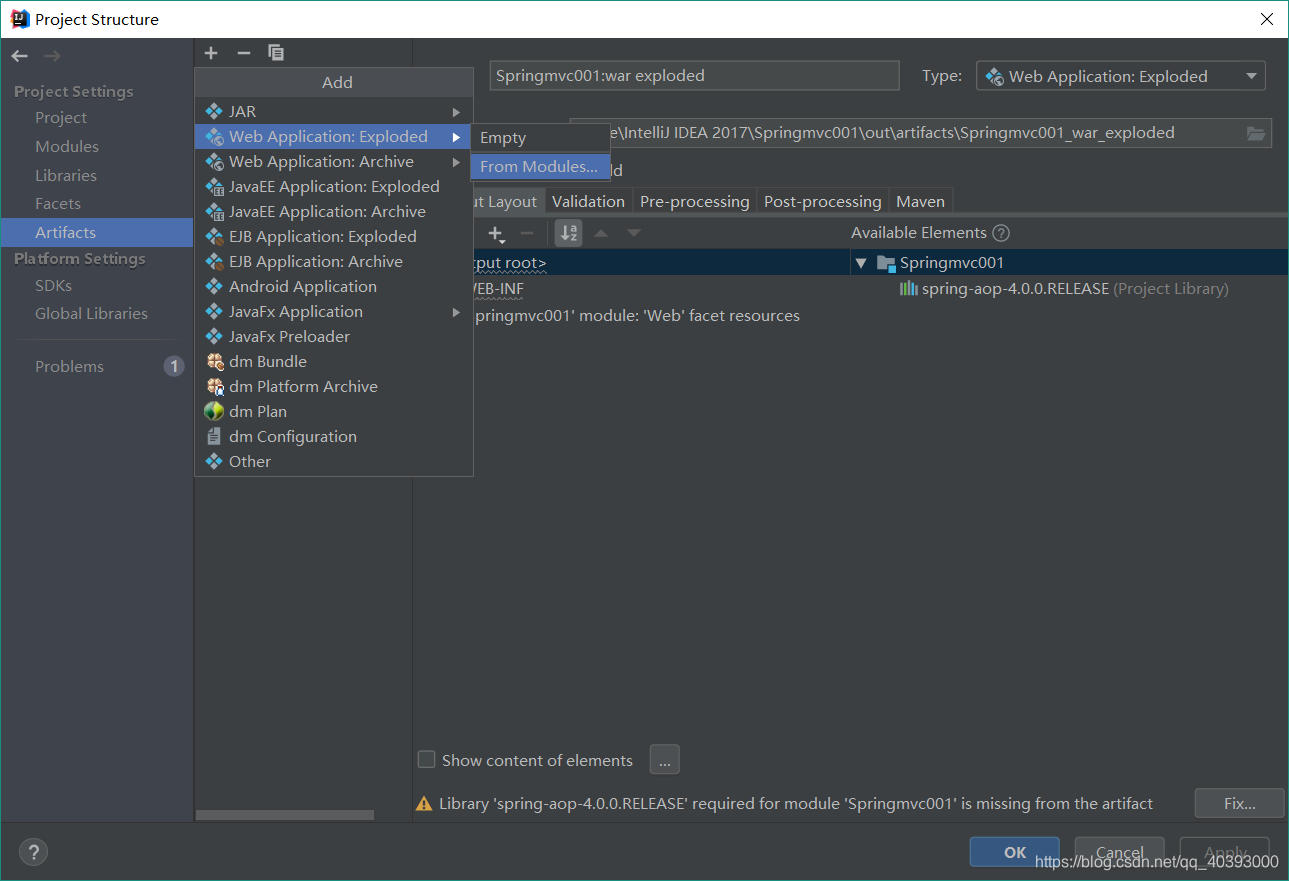Viewport: 1289px width, 881px height.
Task: Switch to the Pre-processing tab
Action: click(x=694, y=201)
